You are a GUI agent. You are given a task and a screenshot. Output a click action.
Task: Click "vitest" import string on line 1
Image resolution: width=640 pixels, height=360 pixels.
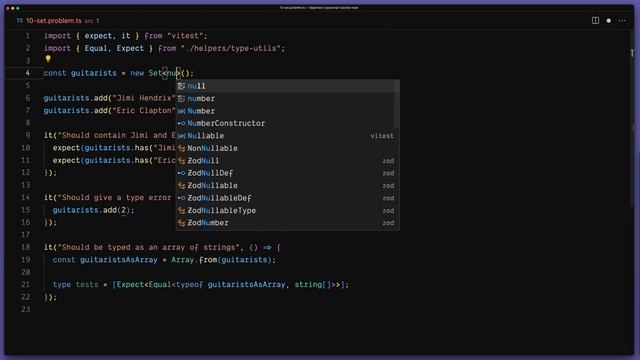184,36
